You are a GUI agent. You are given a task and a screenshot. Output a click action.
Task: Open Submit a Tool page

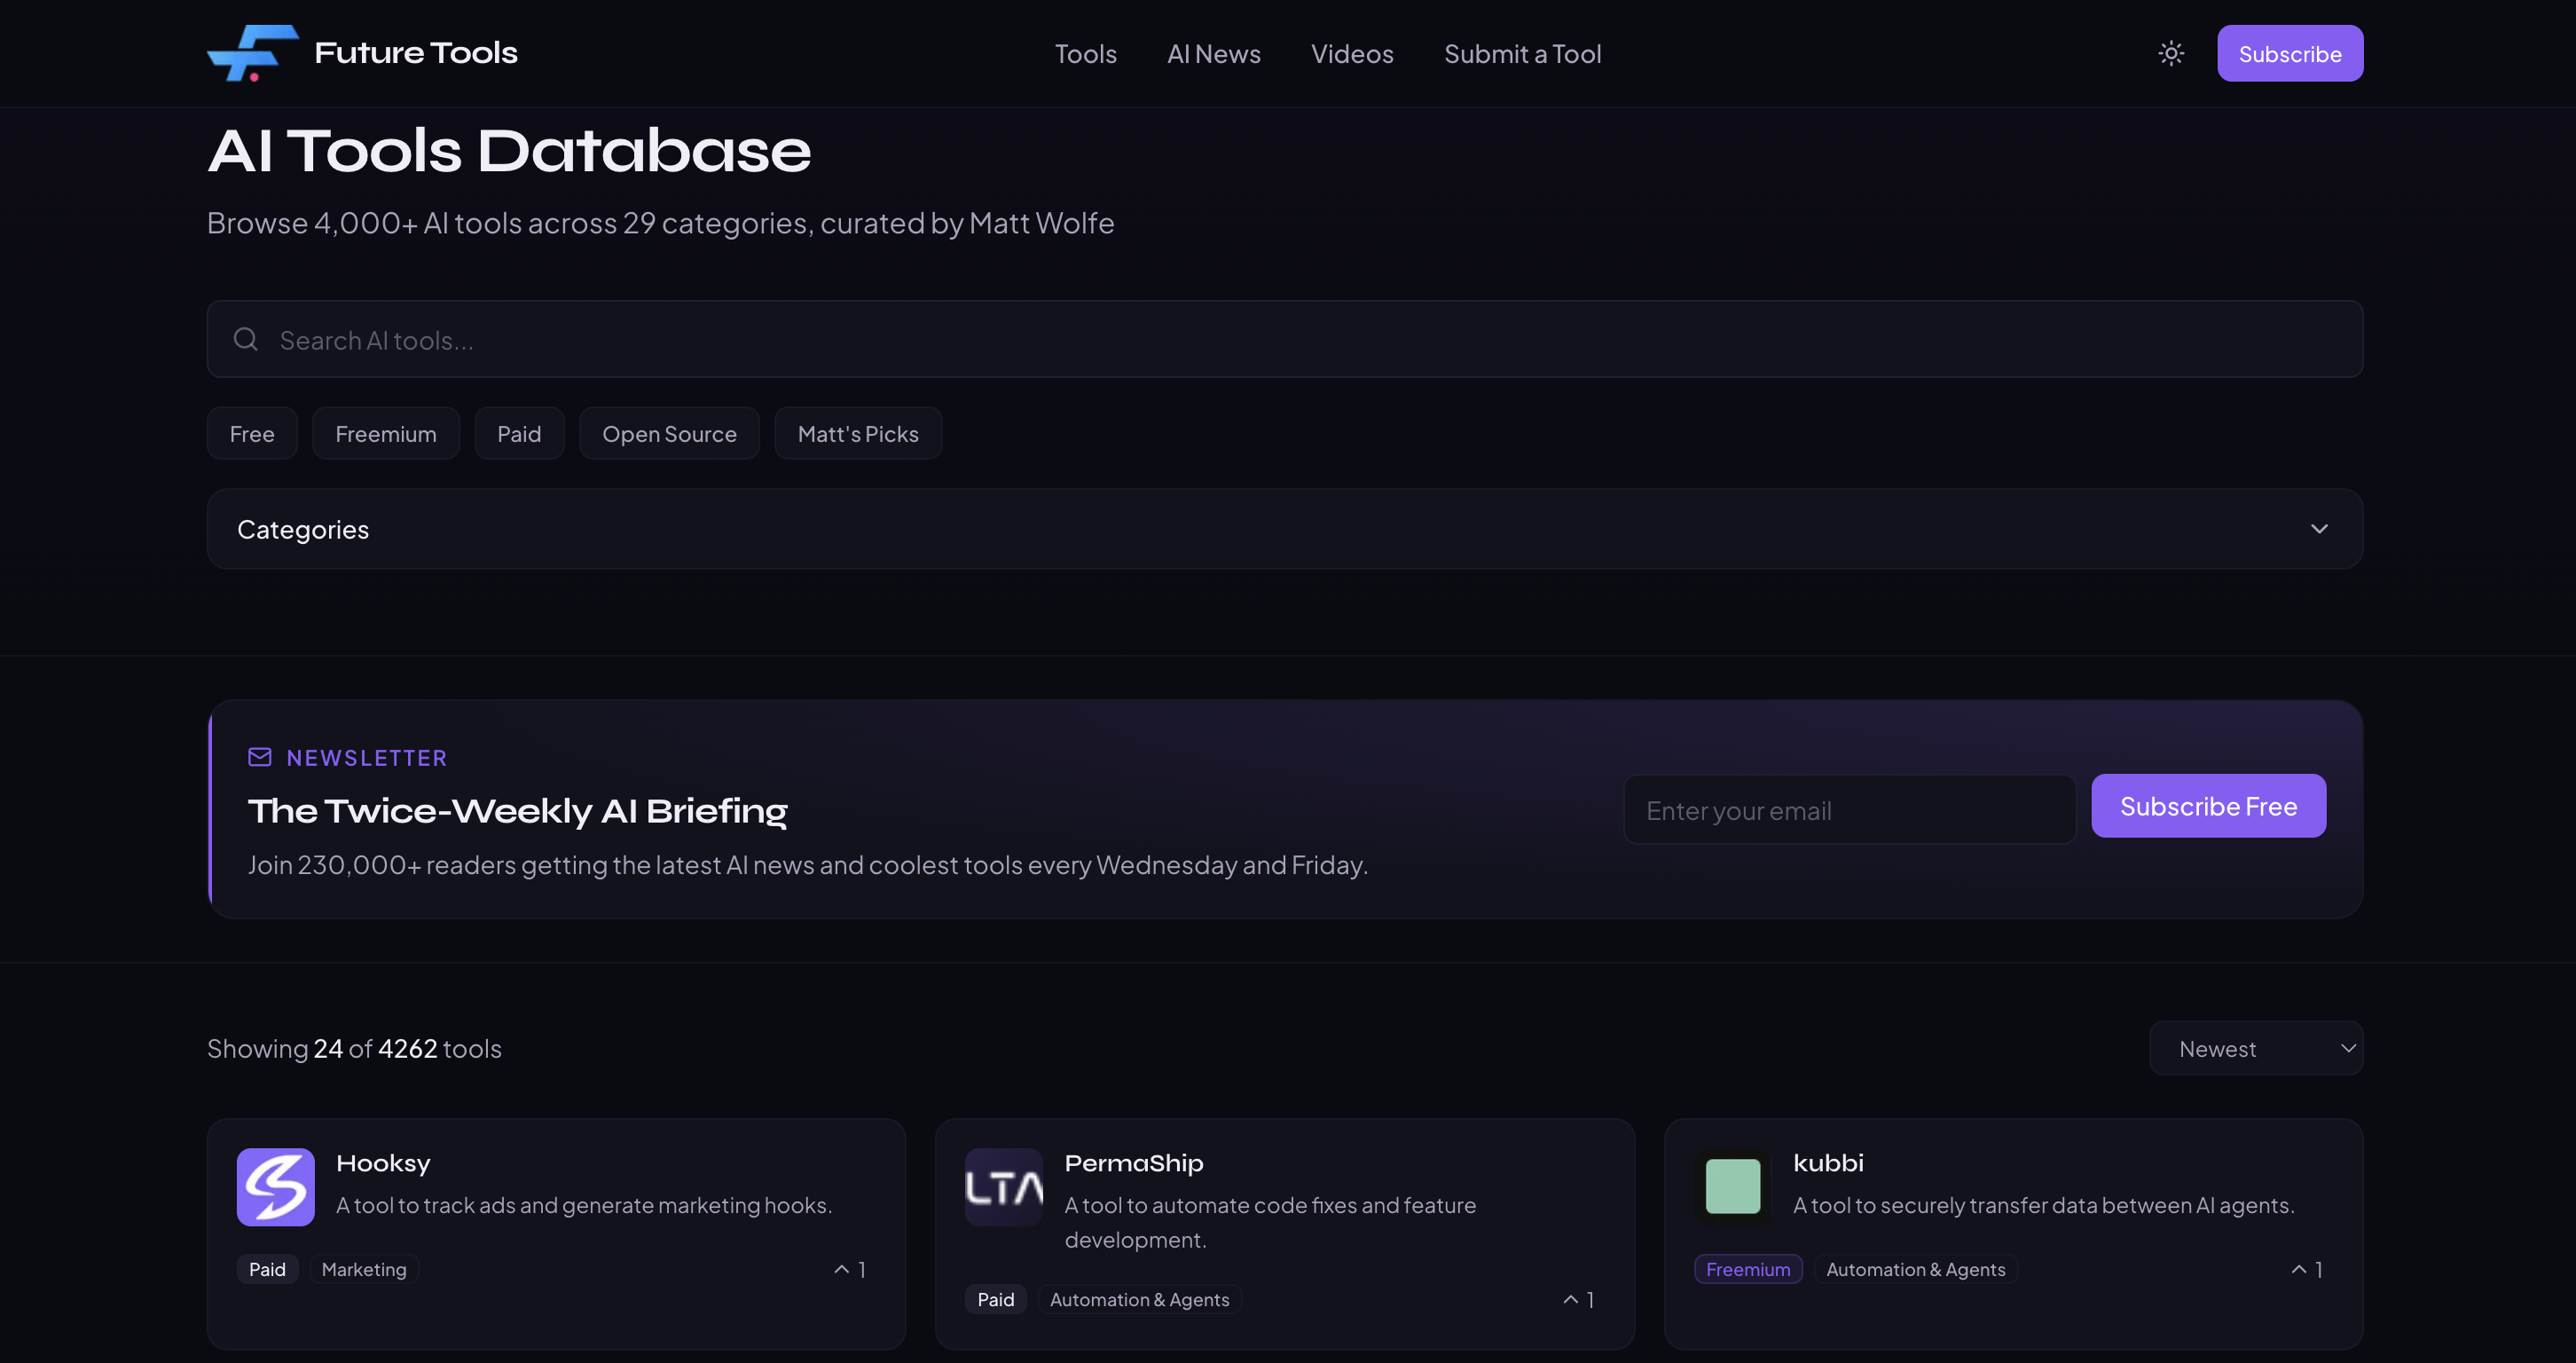[1522, 53]
